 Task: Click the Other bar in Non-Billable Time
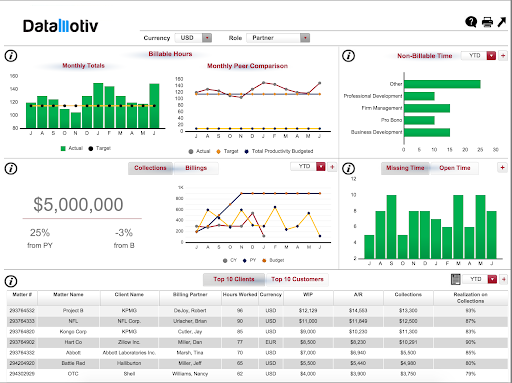click(x=442, y=84)
